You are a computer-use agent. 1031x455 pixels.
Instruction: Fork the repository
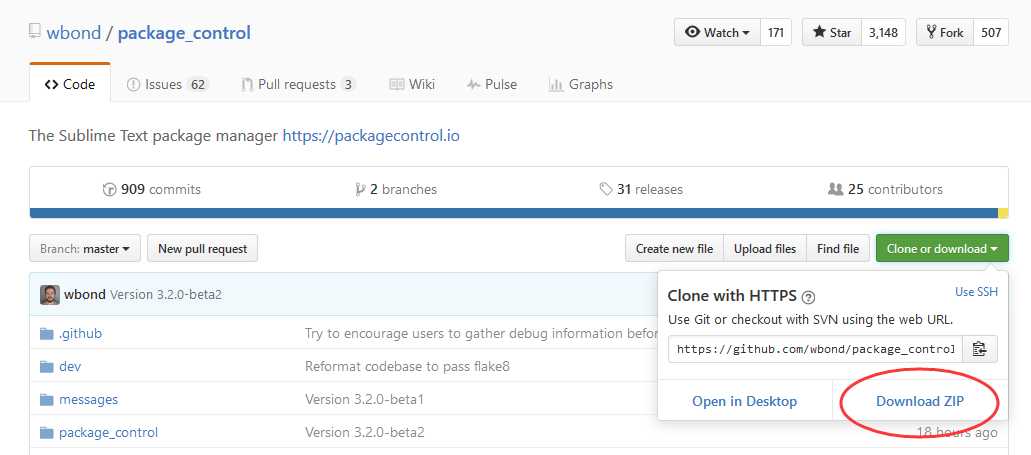(x=944, y=32)
